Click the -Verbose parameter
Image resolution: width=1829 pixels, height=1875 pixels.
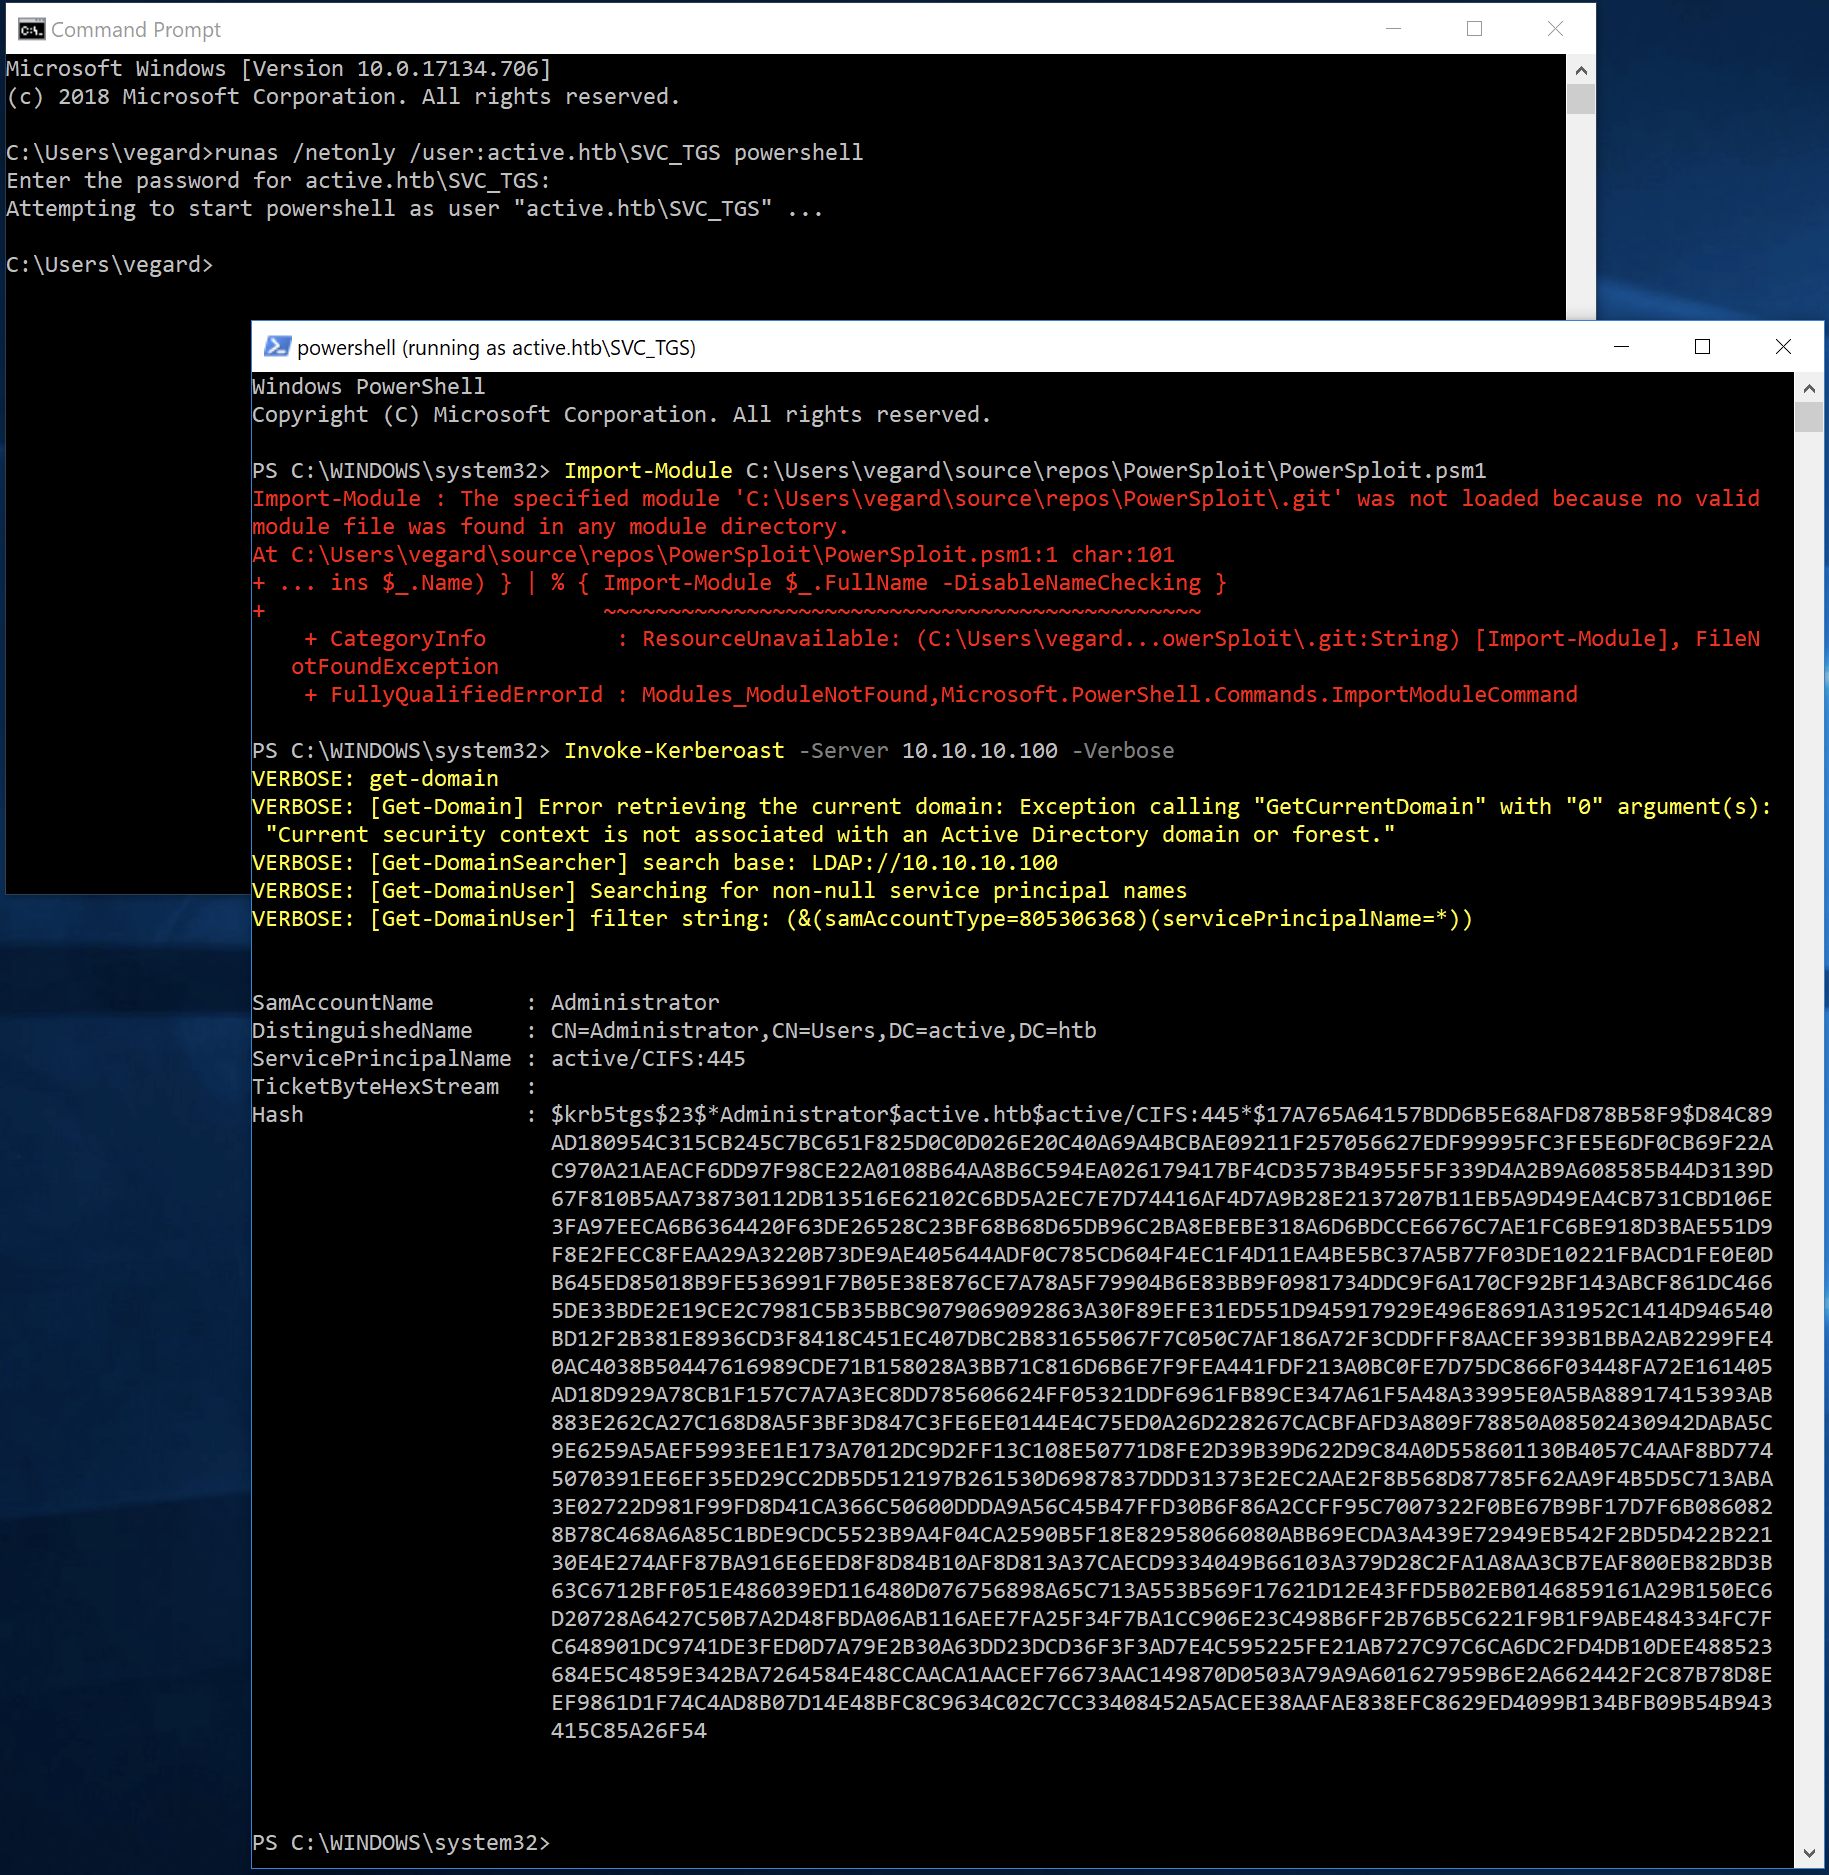[1123, 751]
